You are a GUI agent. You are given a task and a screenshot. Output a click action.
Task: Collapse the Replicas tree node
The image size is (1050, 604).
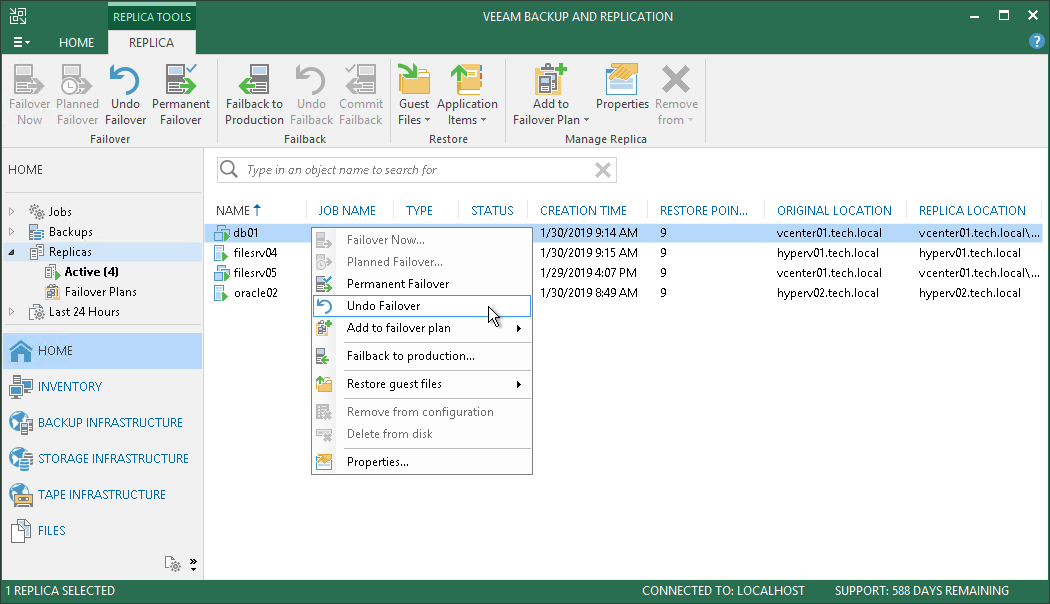click(11, 252)
